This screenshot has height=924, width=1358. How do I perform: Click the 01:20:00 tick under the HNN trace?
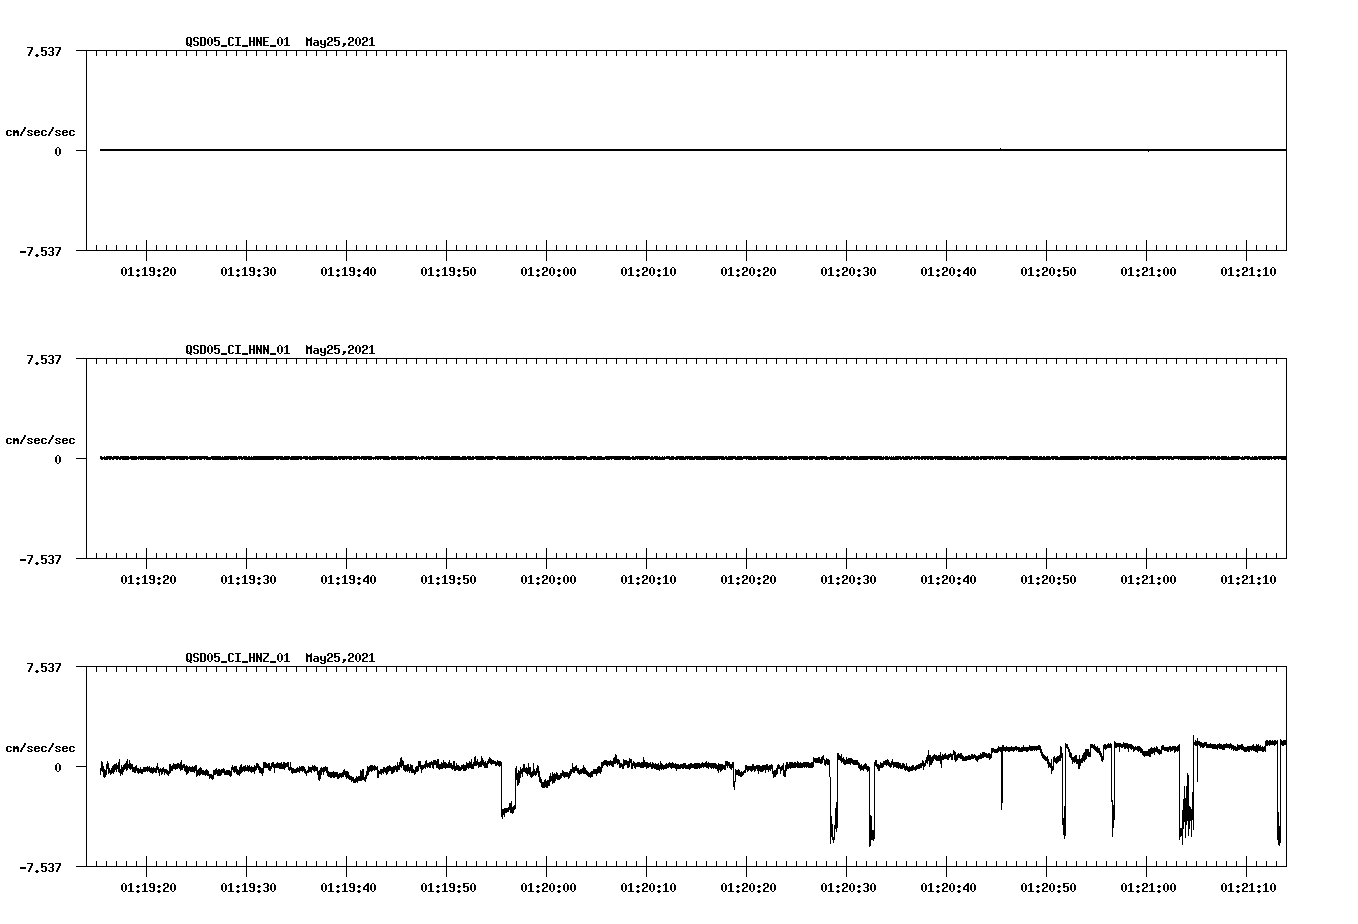point(550,577)
